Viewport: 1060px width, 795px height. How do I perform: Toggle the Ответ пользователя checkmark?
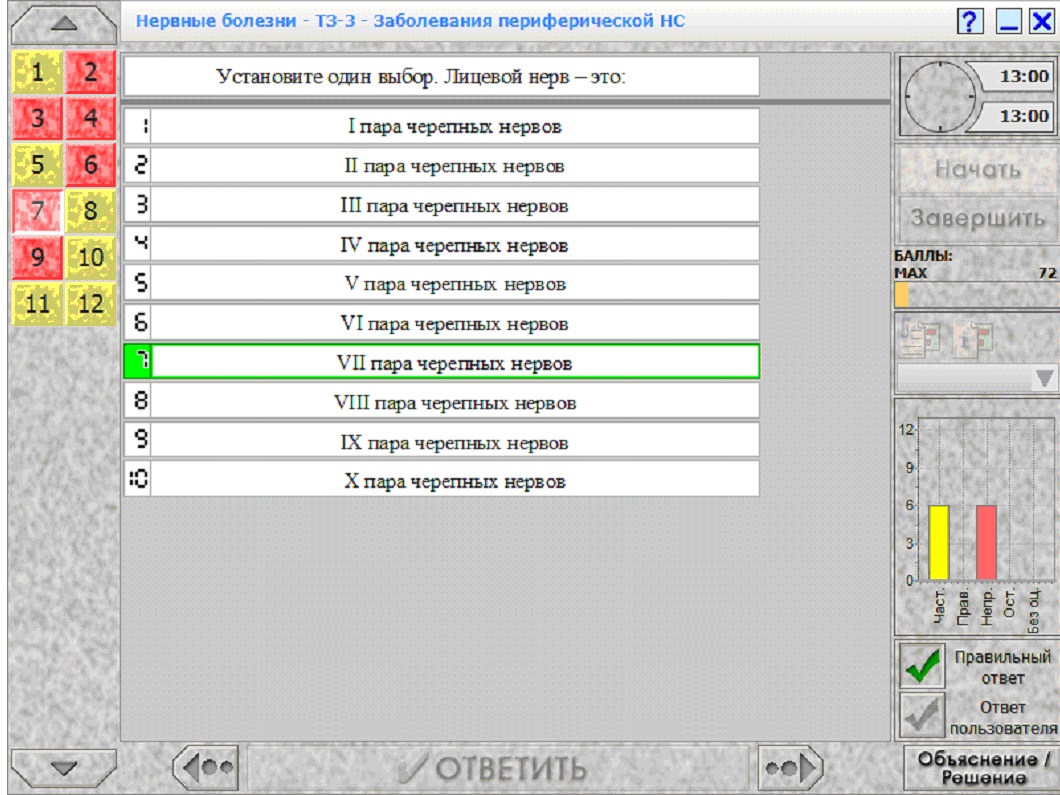coord(922,715)
